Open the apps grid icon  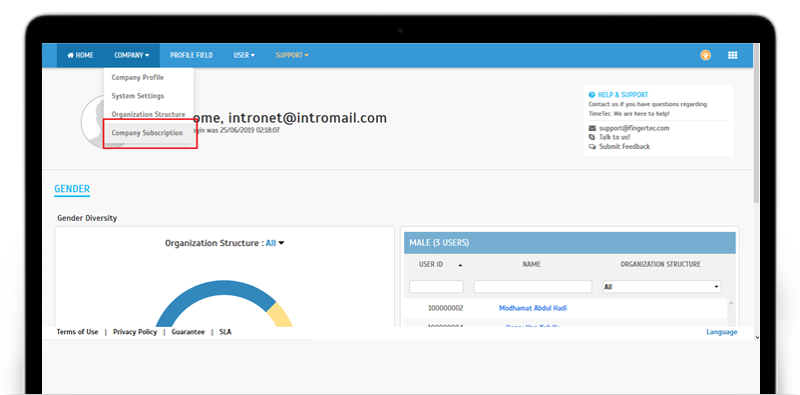tap(733, 55)
